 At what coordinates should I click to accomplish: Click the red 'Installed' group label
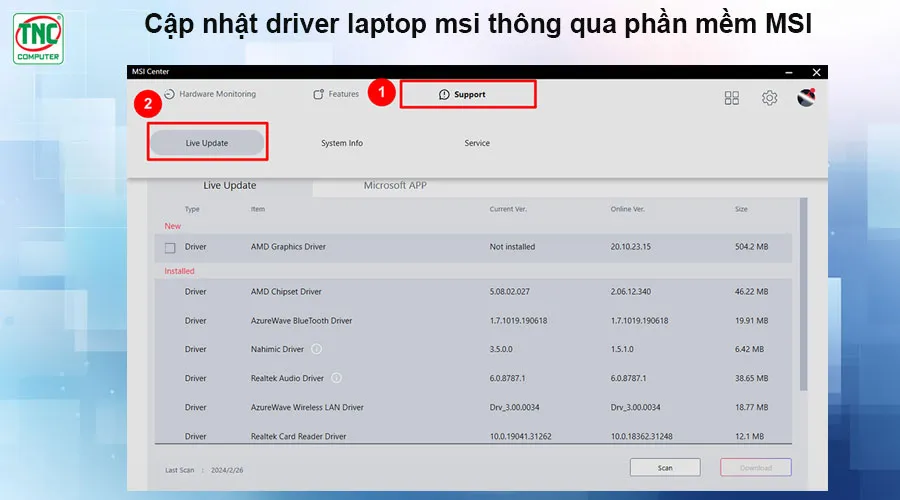coord(179,271)
